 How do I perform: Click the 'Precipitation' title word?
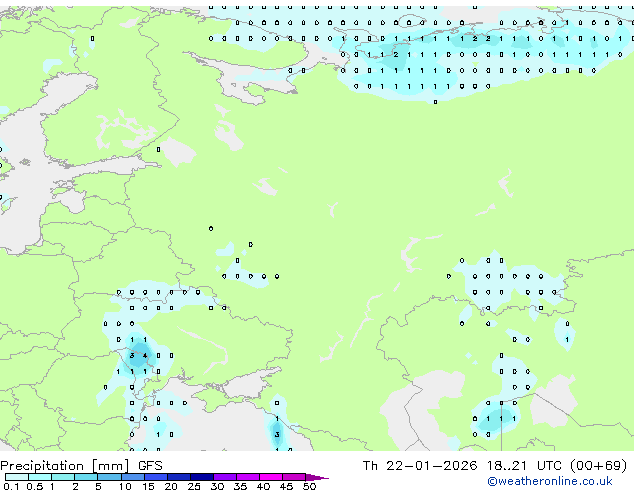42,466
